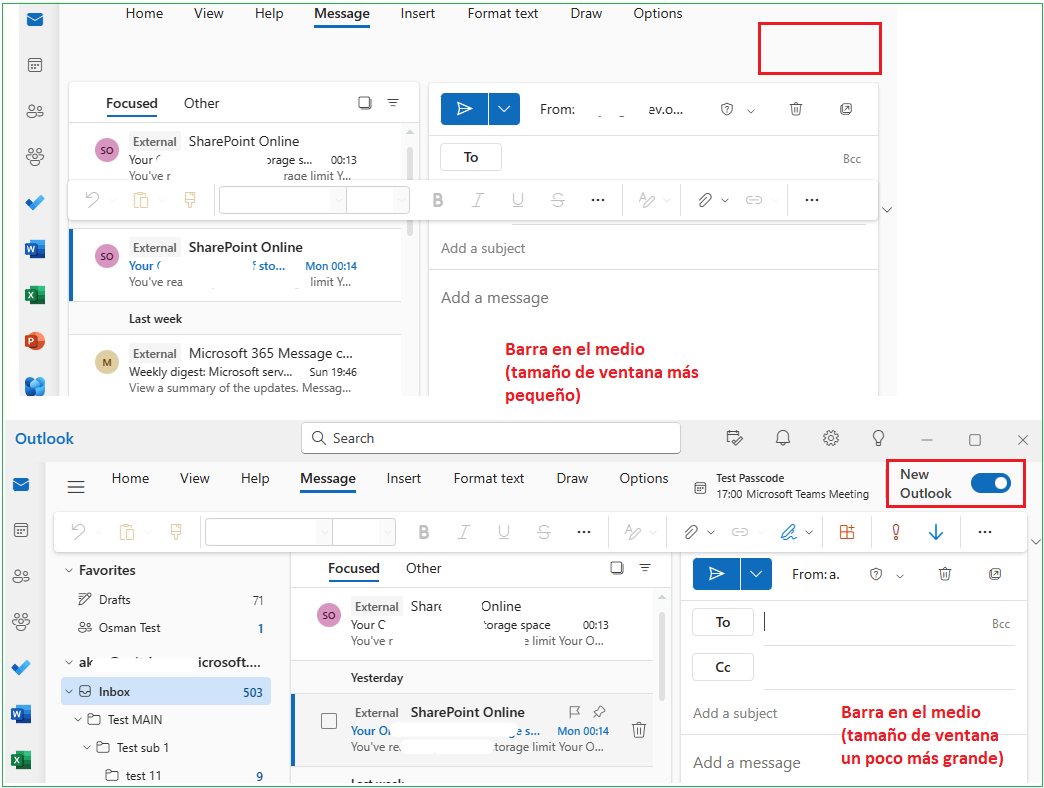
Task: Open Draw tab in bottom screenshot
Action: pyautogui.click(x=572, y=479)
